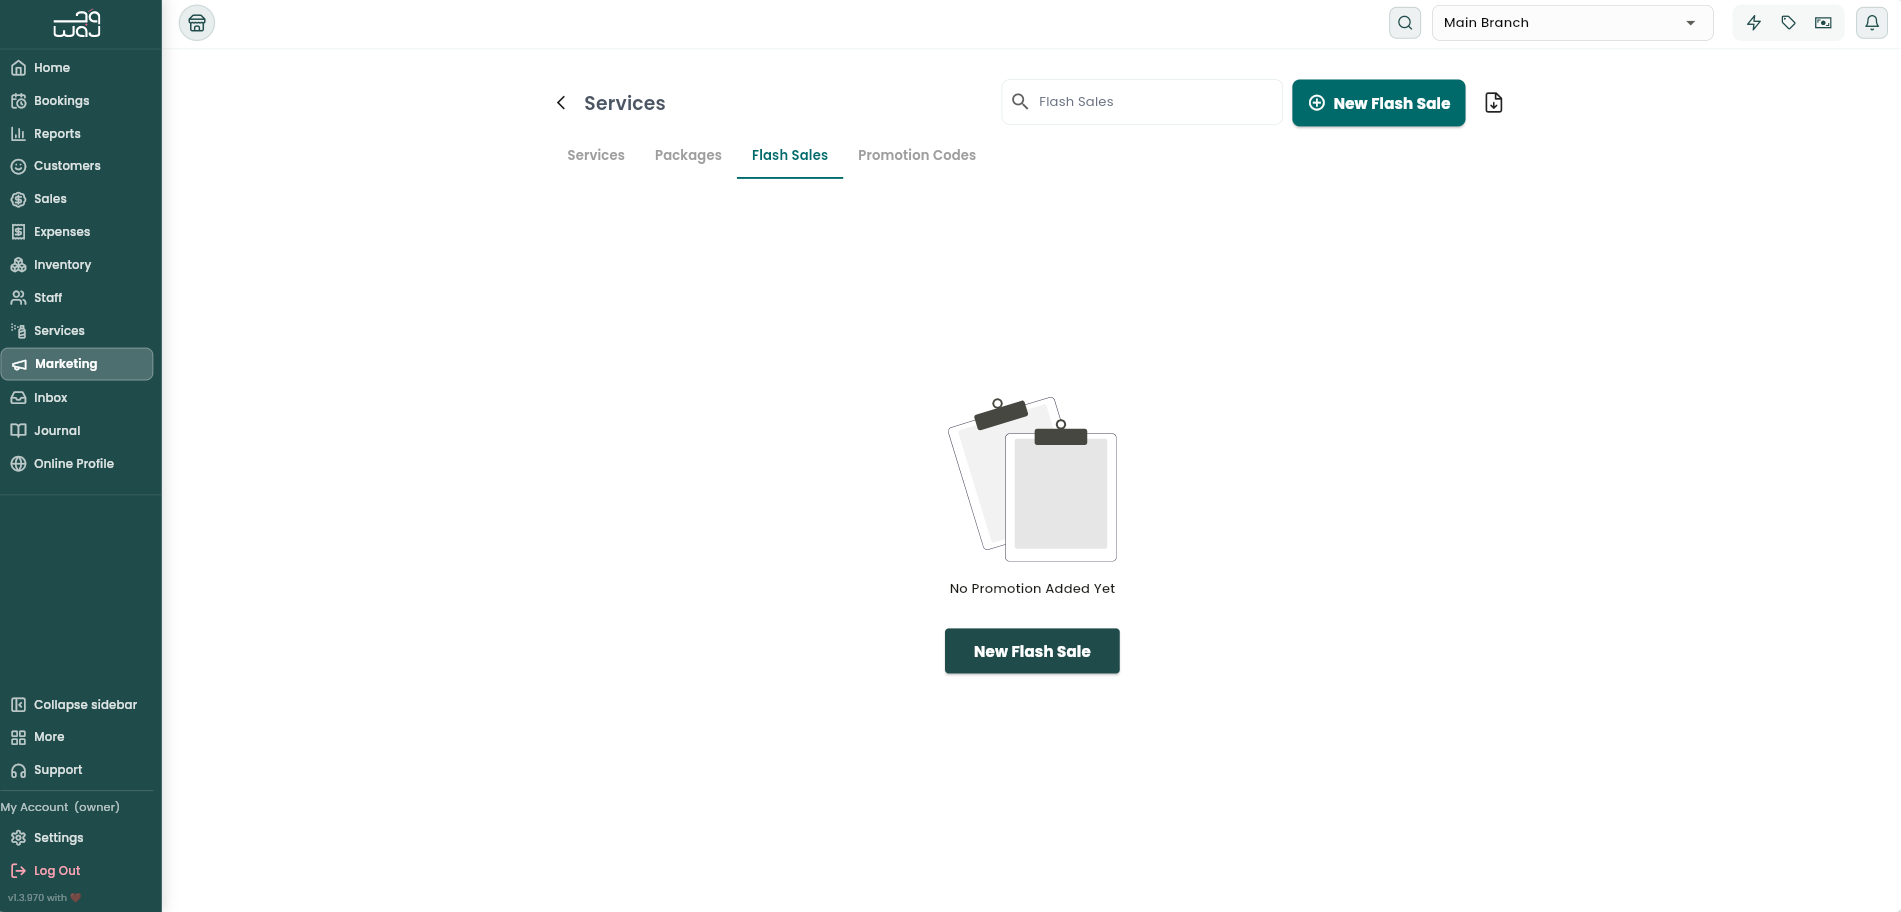Click the top New Flash Sale button

pyautogui.click(x=1378, y=103)
